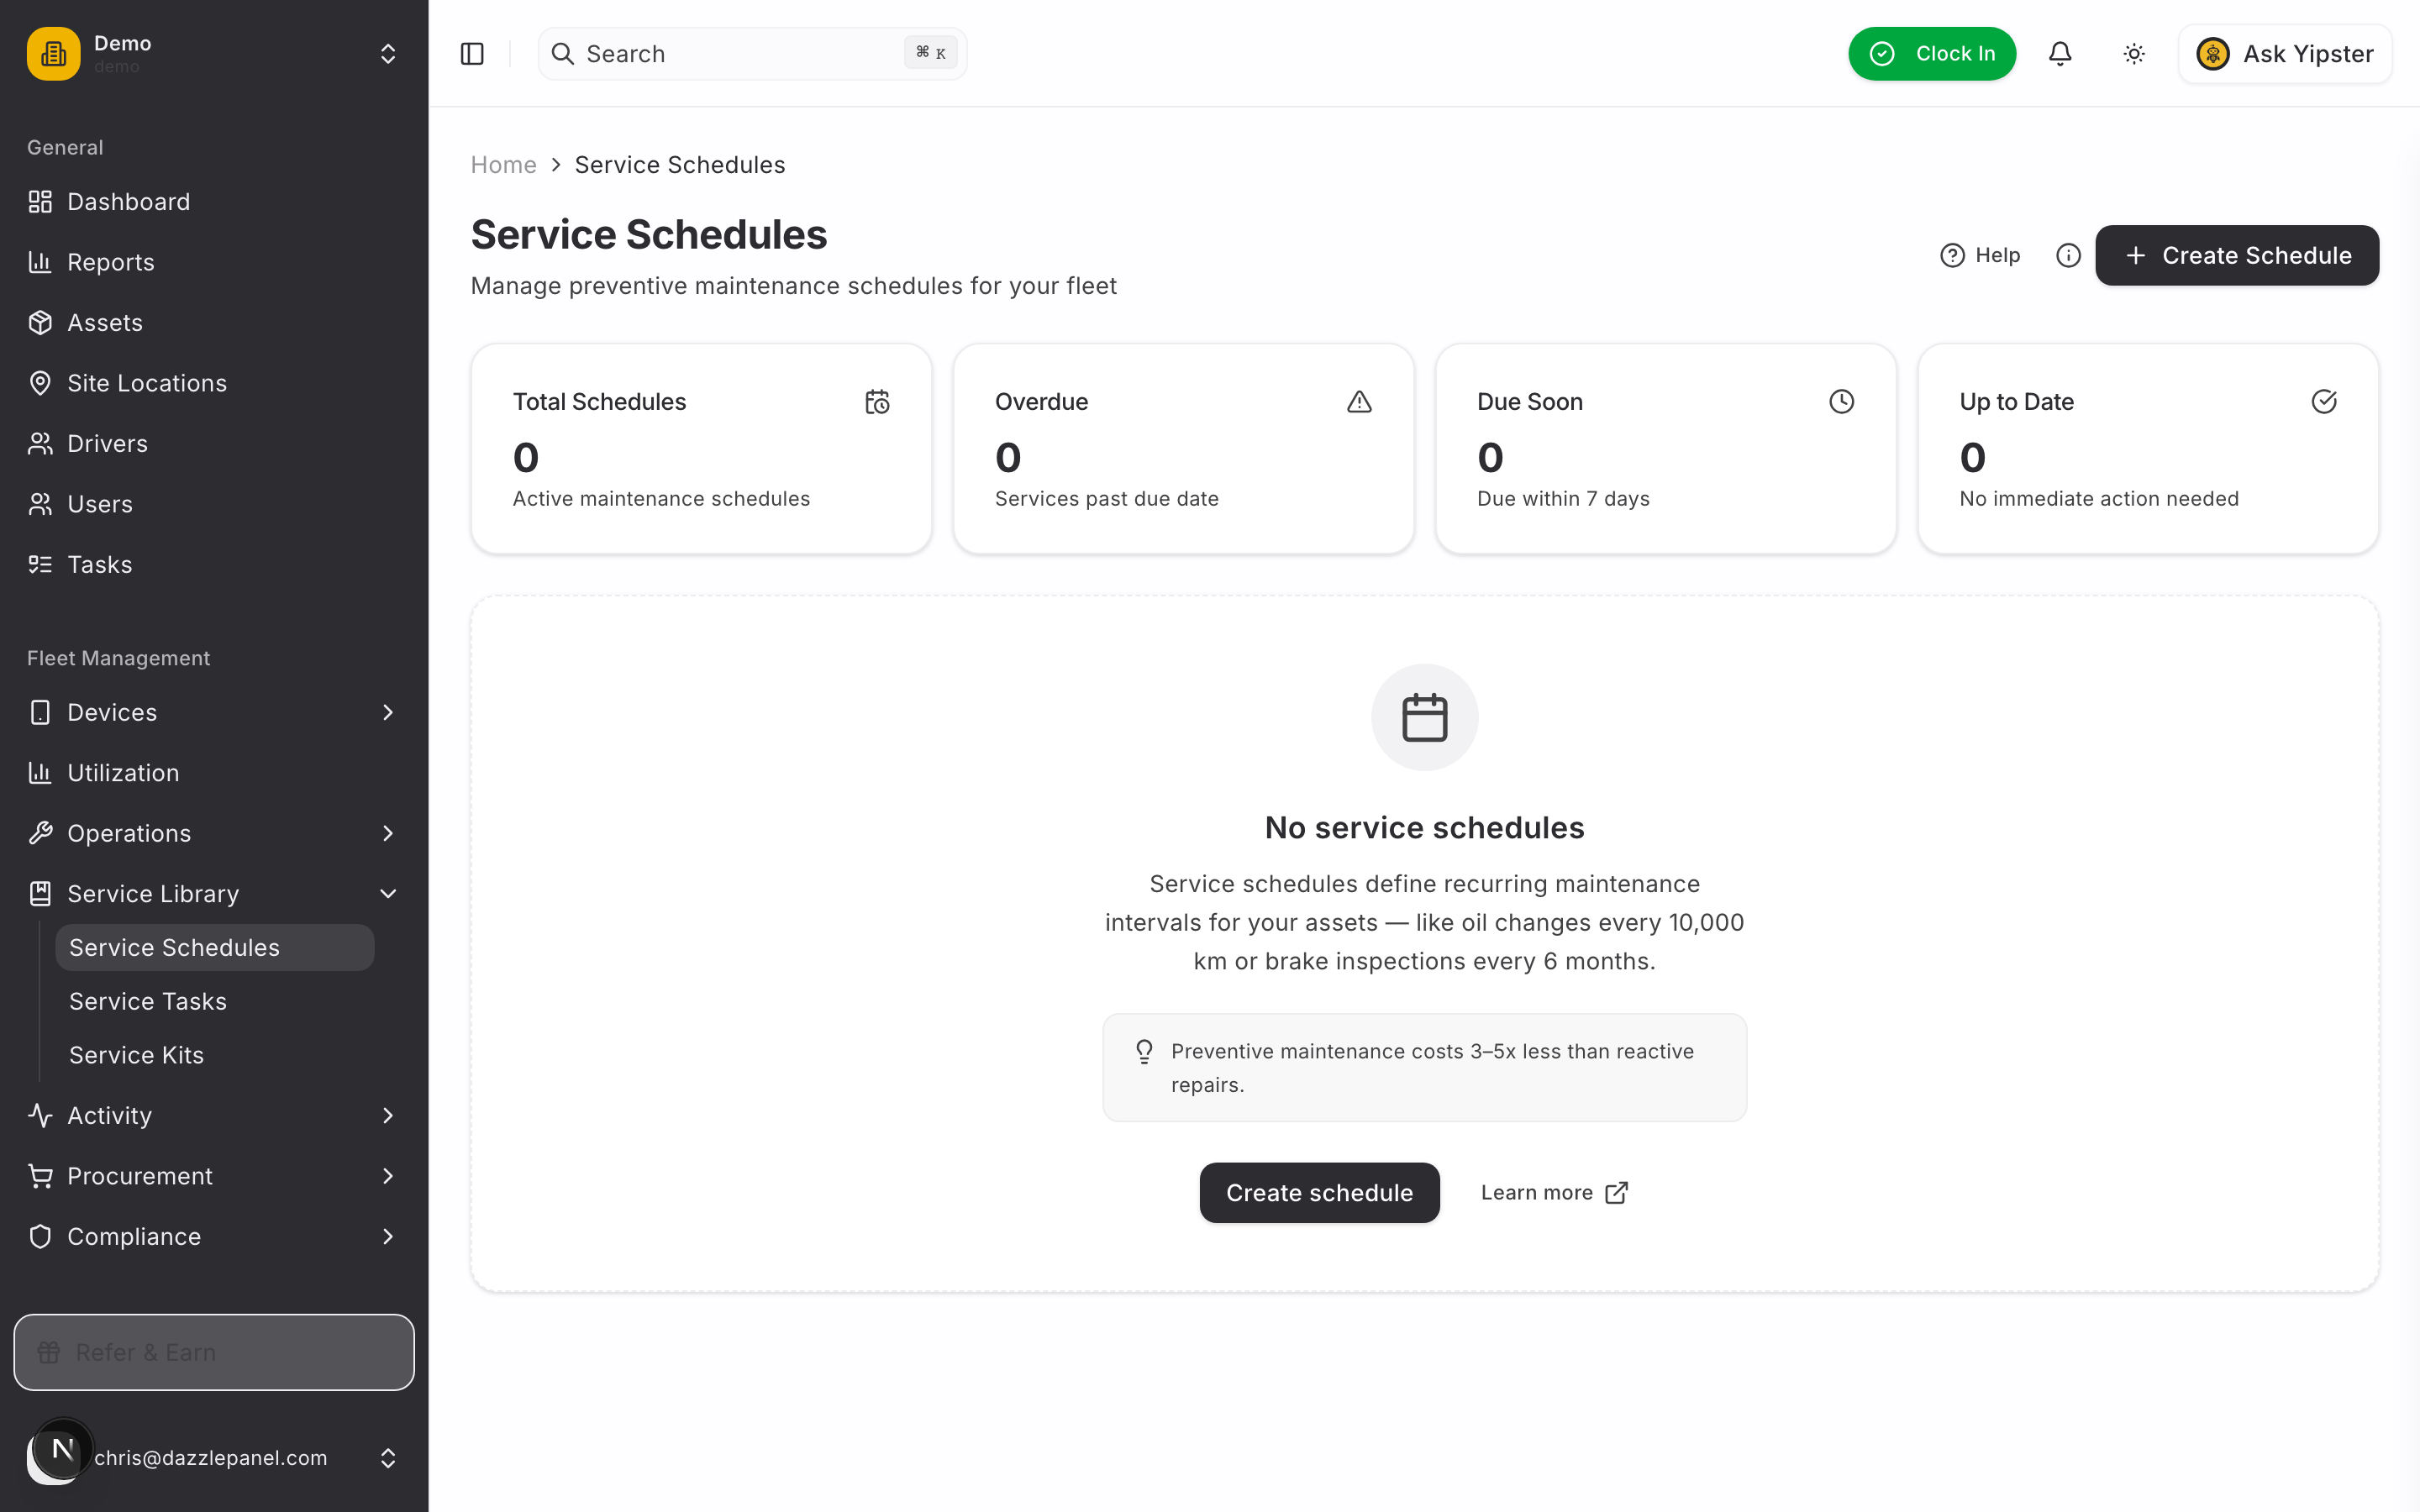Viewport: 2420px width, 1512px height.
Task: Click the 'Due within 7 days' caption
Action: (x=1563, y=499)
